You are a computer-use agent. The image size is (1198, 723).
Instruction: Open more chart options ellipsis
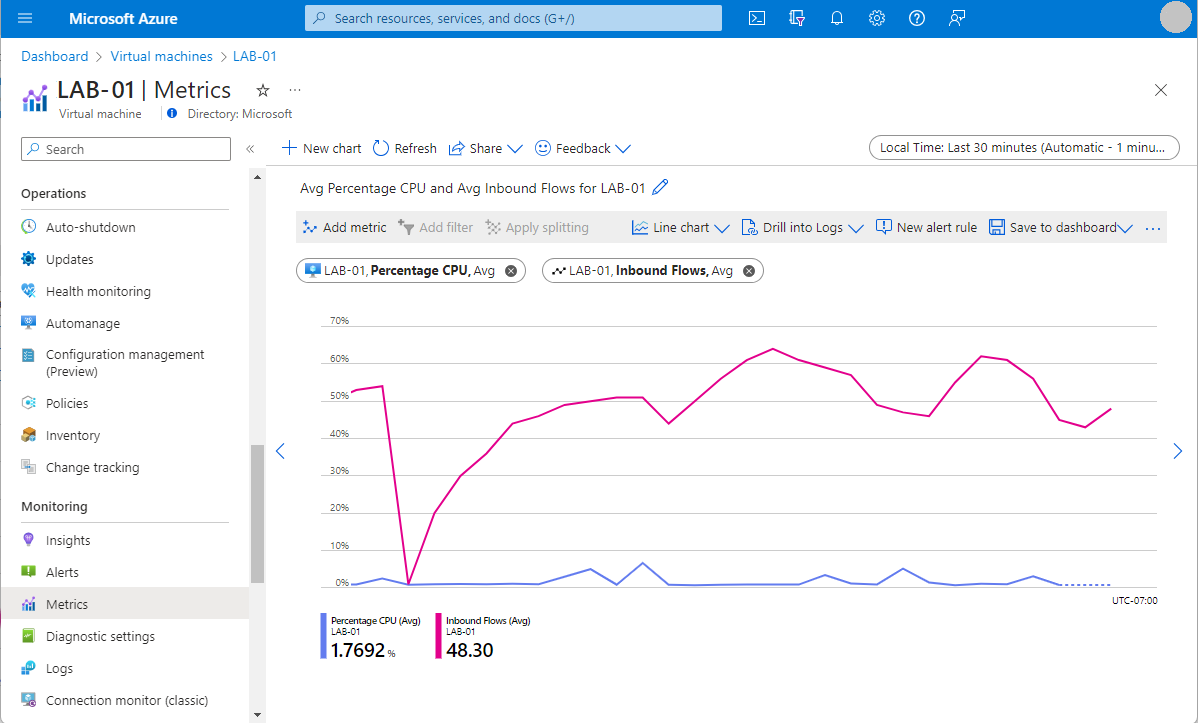(x=1153, y=228)
